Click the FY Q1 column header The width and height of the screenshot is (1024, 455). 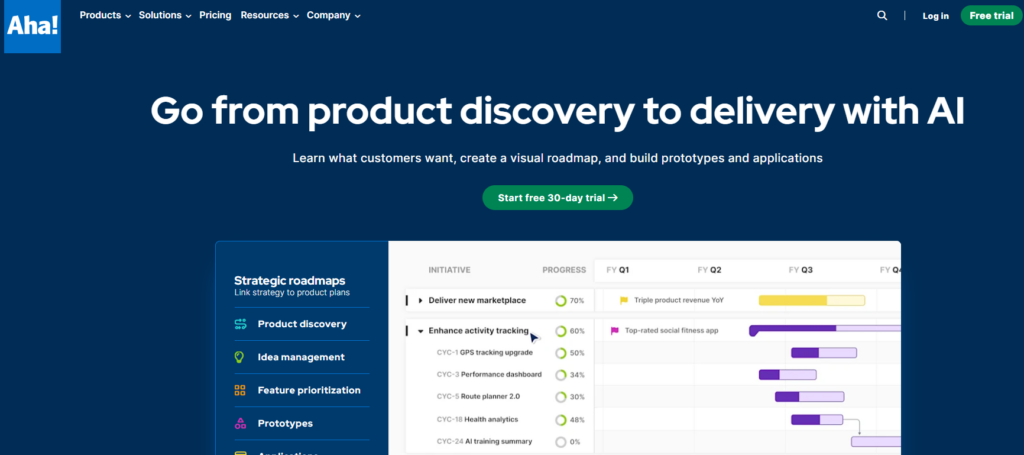(618, 270)
